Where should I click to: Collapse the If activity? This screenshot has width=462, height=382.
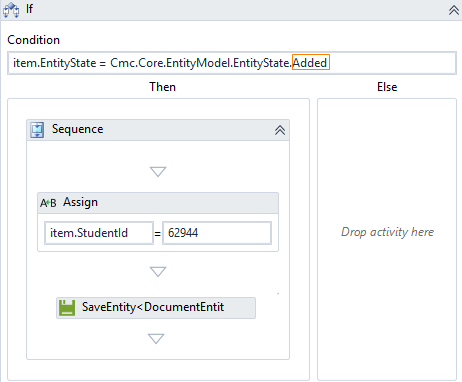454,10
